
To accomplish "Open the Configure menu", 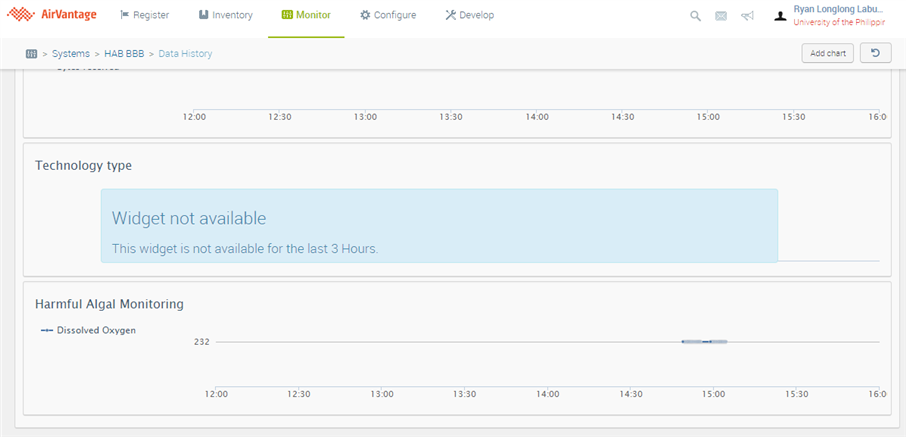I will 388,15.
